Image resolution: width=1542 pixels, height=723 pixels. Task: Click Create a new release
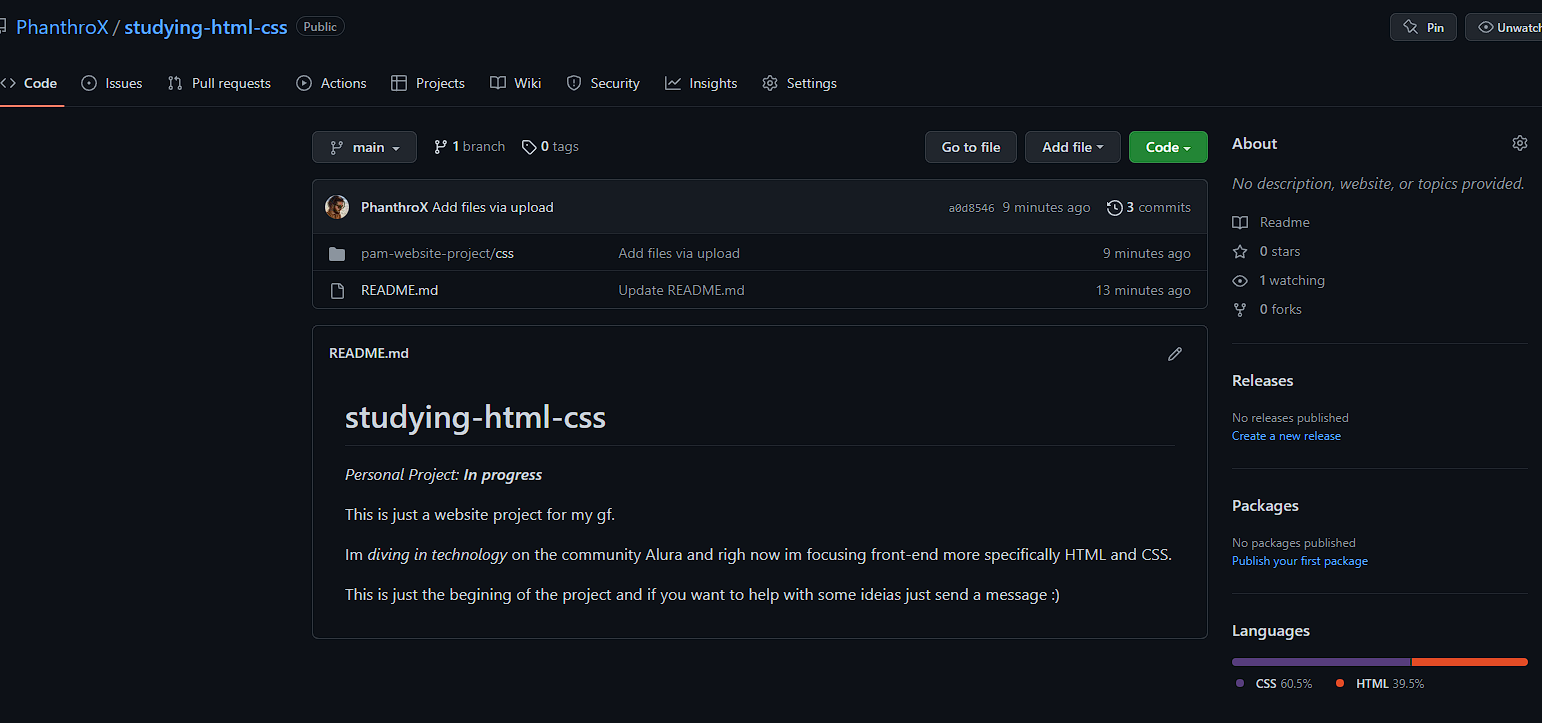click(x=1286, y=436)
